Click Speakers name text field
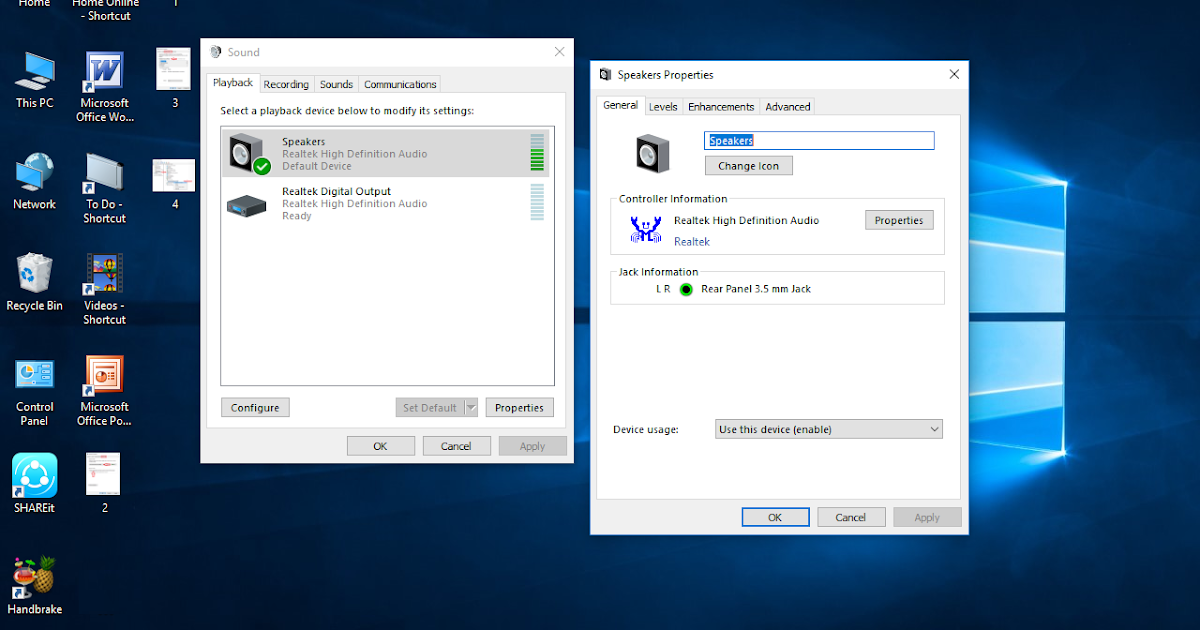 pyautogui.click(x=819, y=141)
